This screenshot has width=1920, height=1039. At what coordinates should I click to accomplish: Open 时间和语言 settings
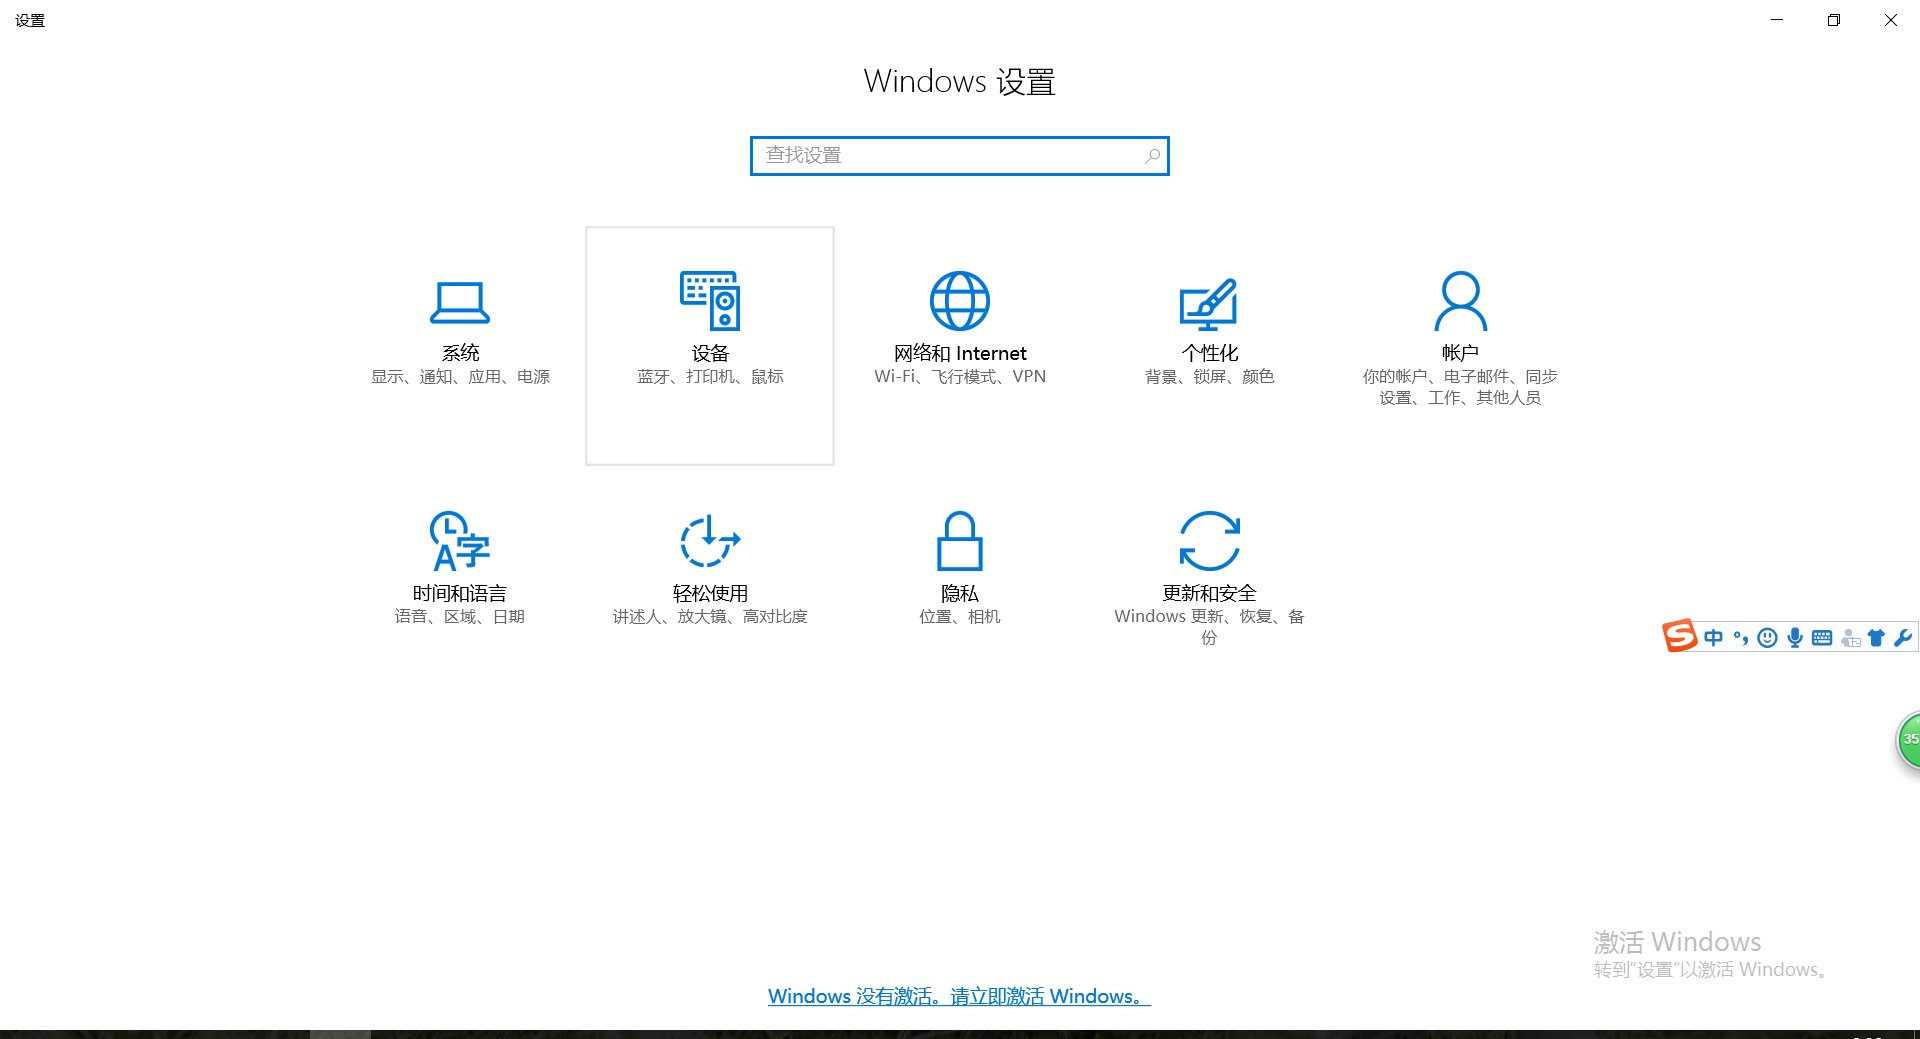(459, 565)
